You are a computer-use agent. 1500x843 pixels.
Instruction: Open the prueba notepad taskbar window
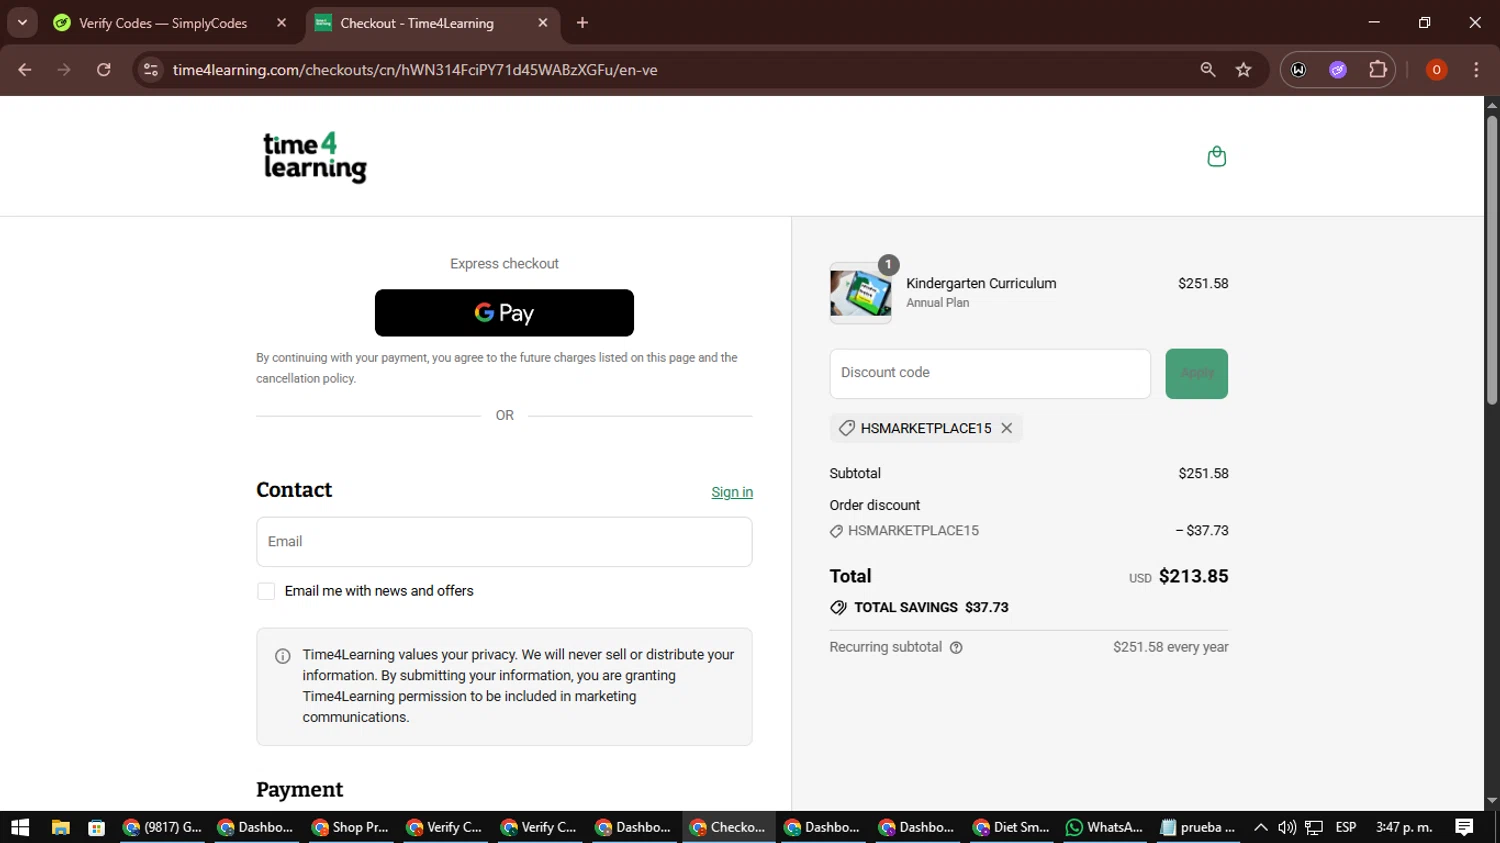tap(1198, 827)
